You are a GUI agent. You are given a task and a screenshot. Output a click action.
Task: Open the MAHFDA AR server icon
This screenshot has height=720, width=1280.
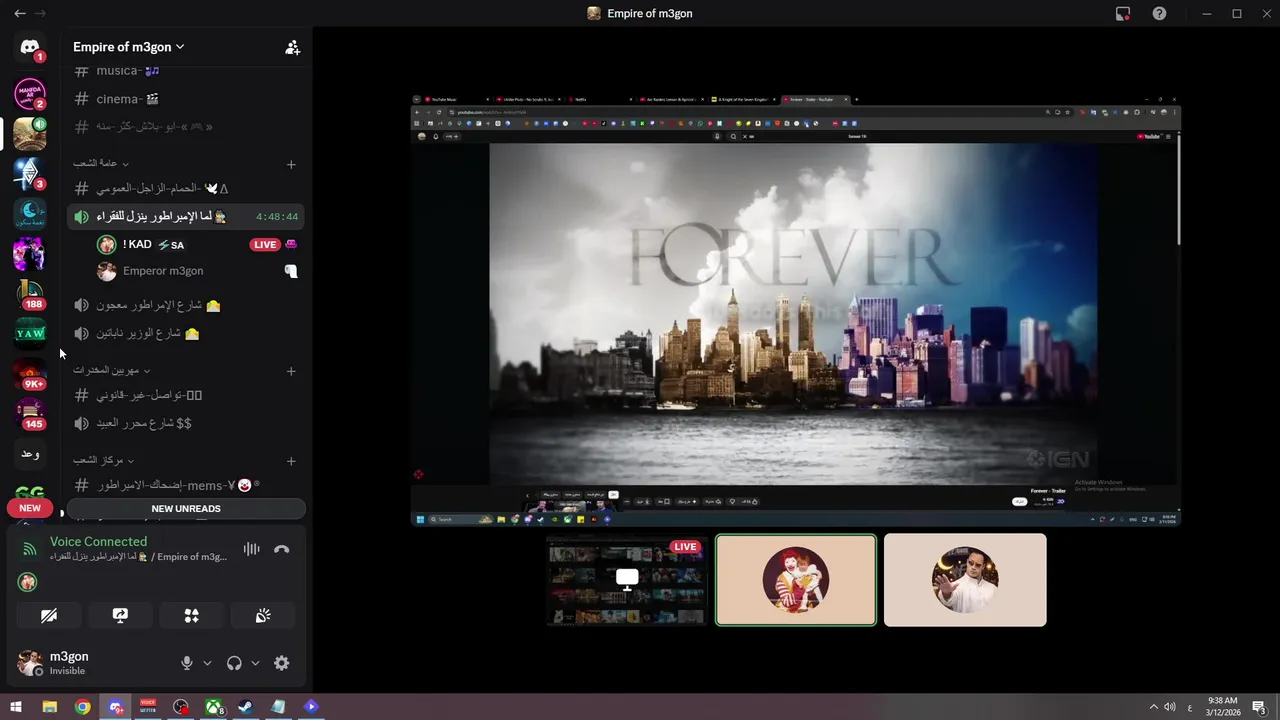(x=30, y=93)
